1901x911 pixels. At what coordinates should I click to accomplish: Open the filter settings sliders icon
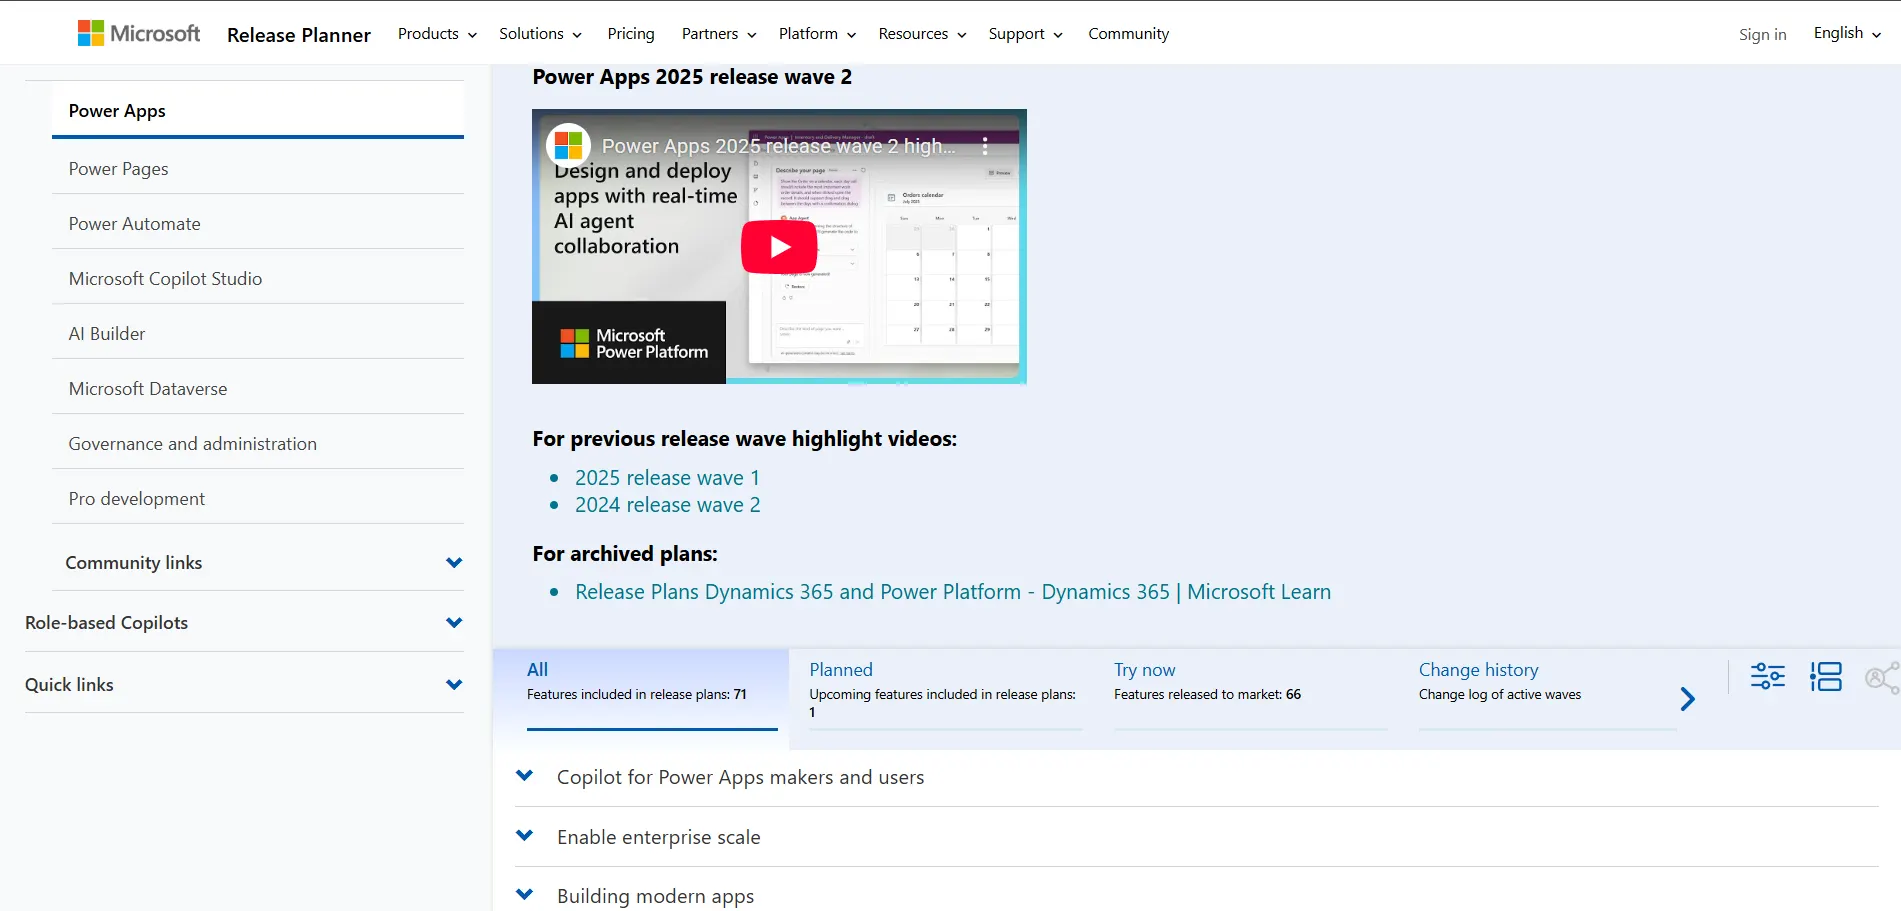point(1767,677)
